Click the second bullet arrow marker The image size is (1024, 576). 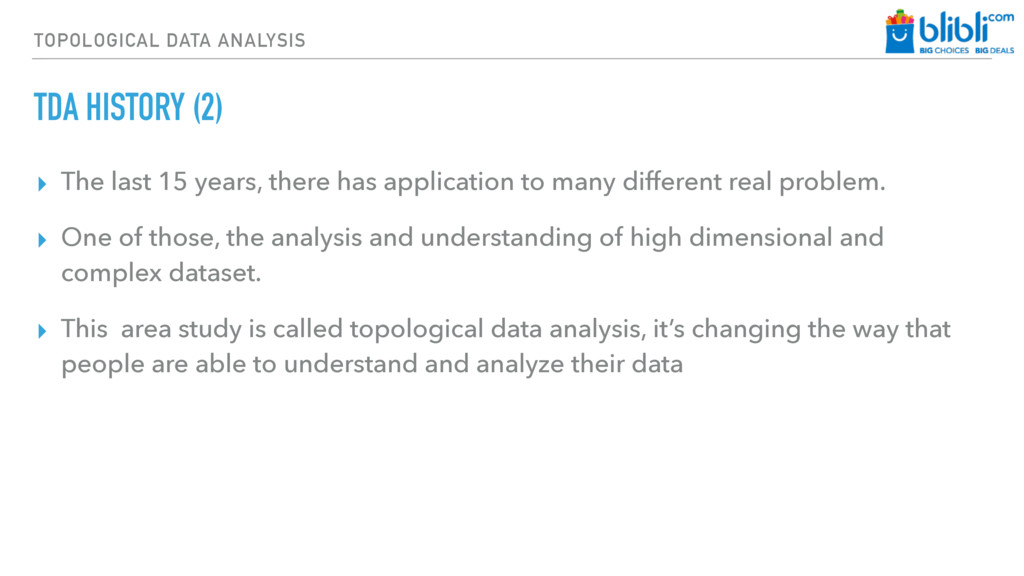tap(42, 240)
